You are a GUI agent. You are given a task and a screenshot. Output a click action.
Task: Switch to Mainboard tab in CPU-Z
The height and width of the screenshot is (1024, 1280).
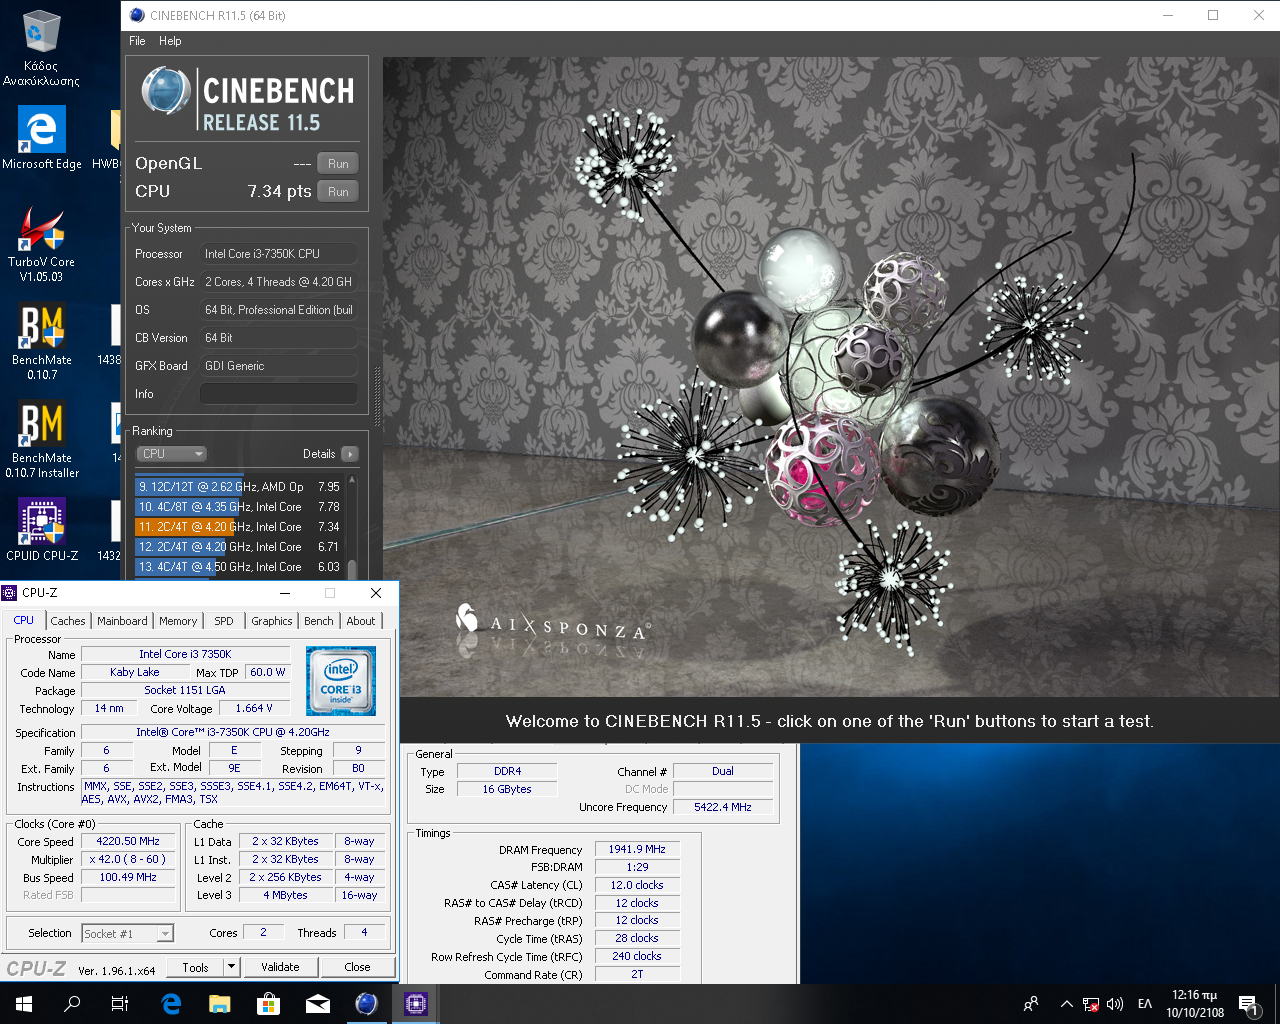[x=122, y=621]
